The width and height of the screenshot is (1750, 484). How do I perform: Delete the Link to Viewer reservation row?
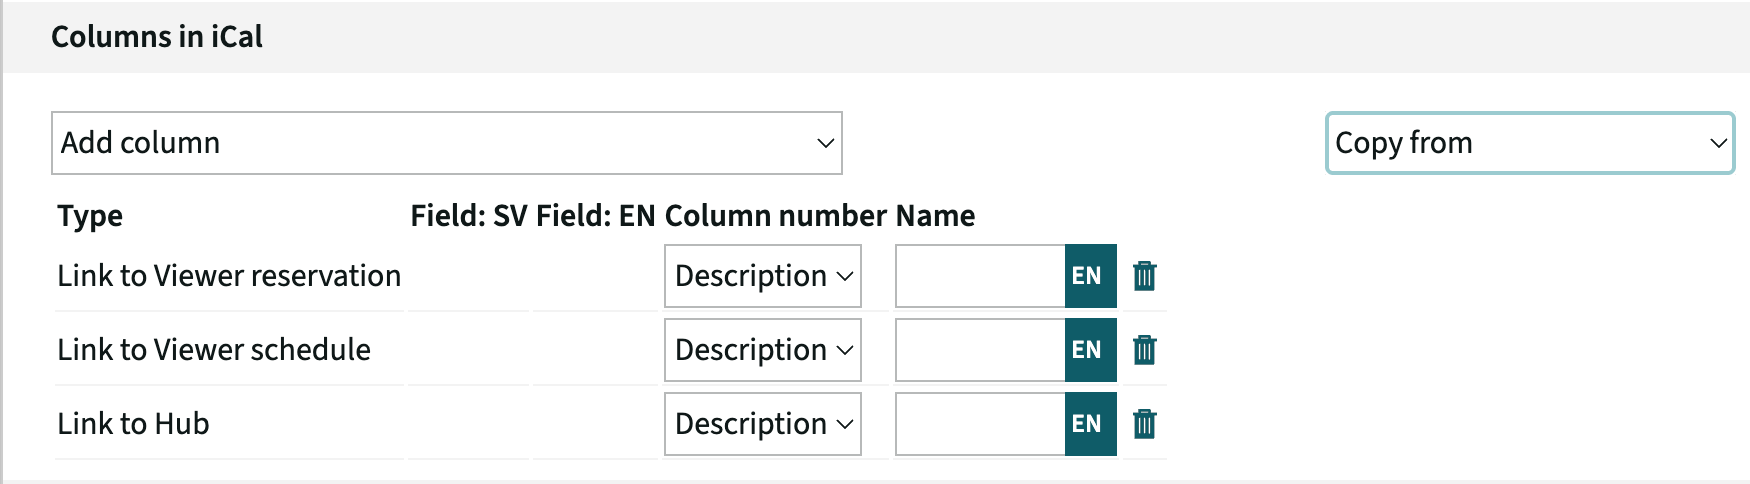1145,276
